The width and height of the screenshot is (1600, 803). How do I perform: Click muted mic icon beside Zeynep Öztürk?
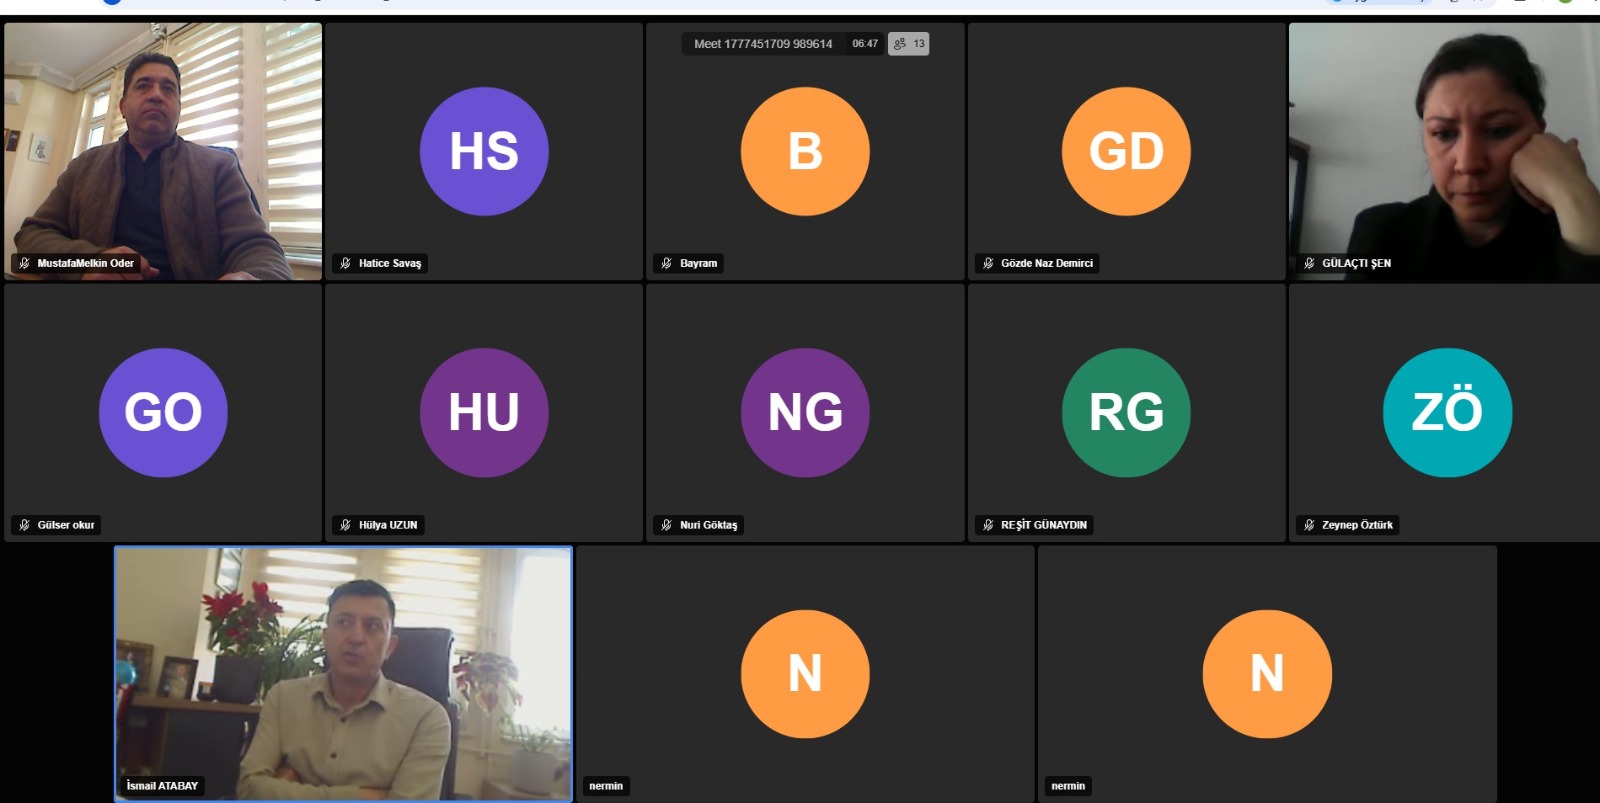click(1309, 525)
